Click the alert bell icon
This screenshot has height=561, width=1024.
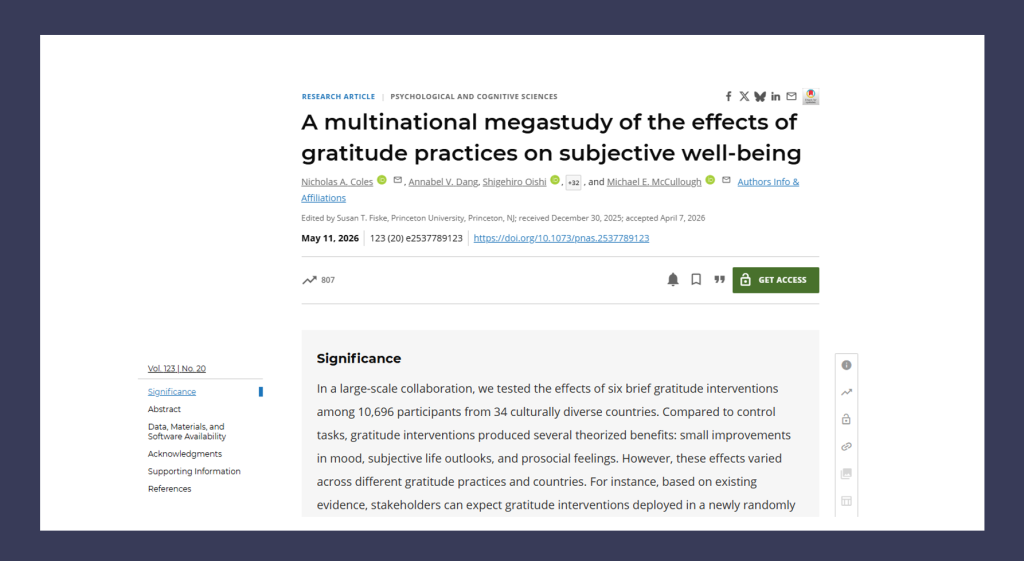pos(673,280)
